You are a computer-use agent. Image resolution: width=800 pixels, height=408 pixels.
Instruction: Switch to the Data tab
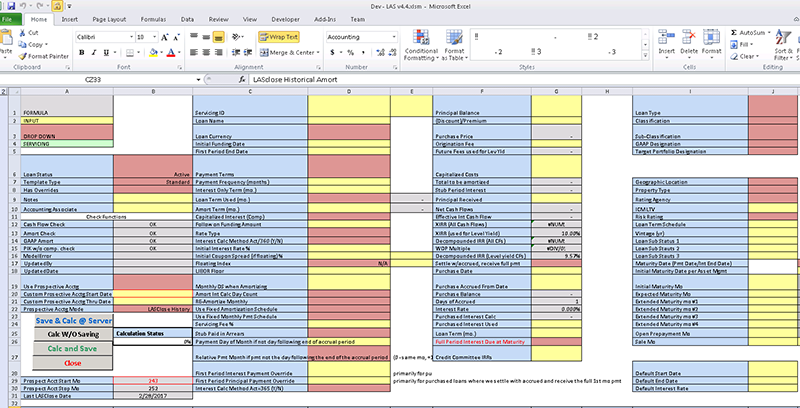tap(187, 19)
